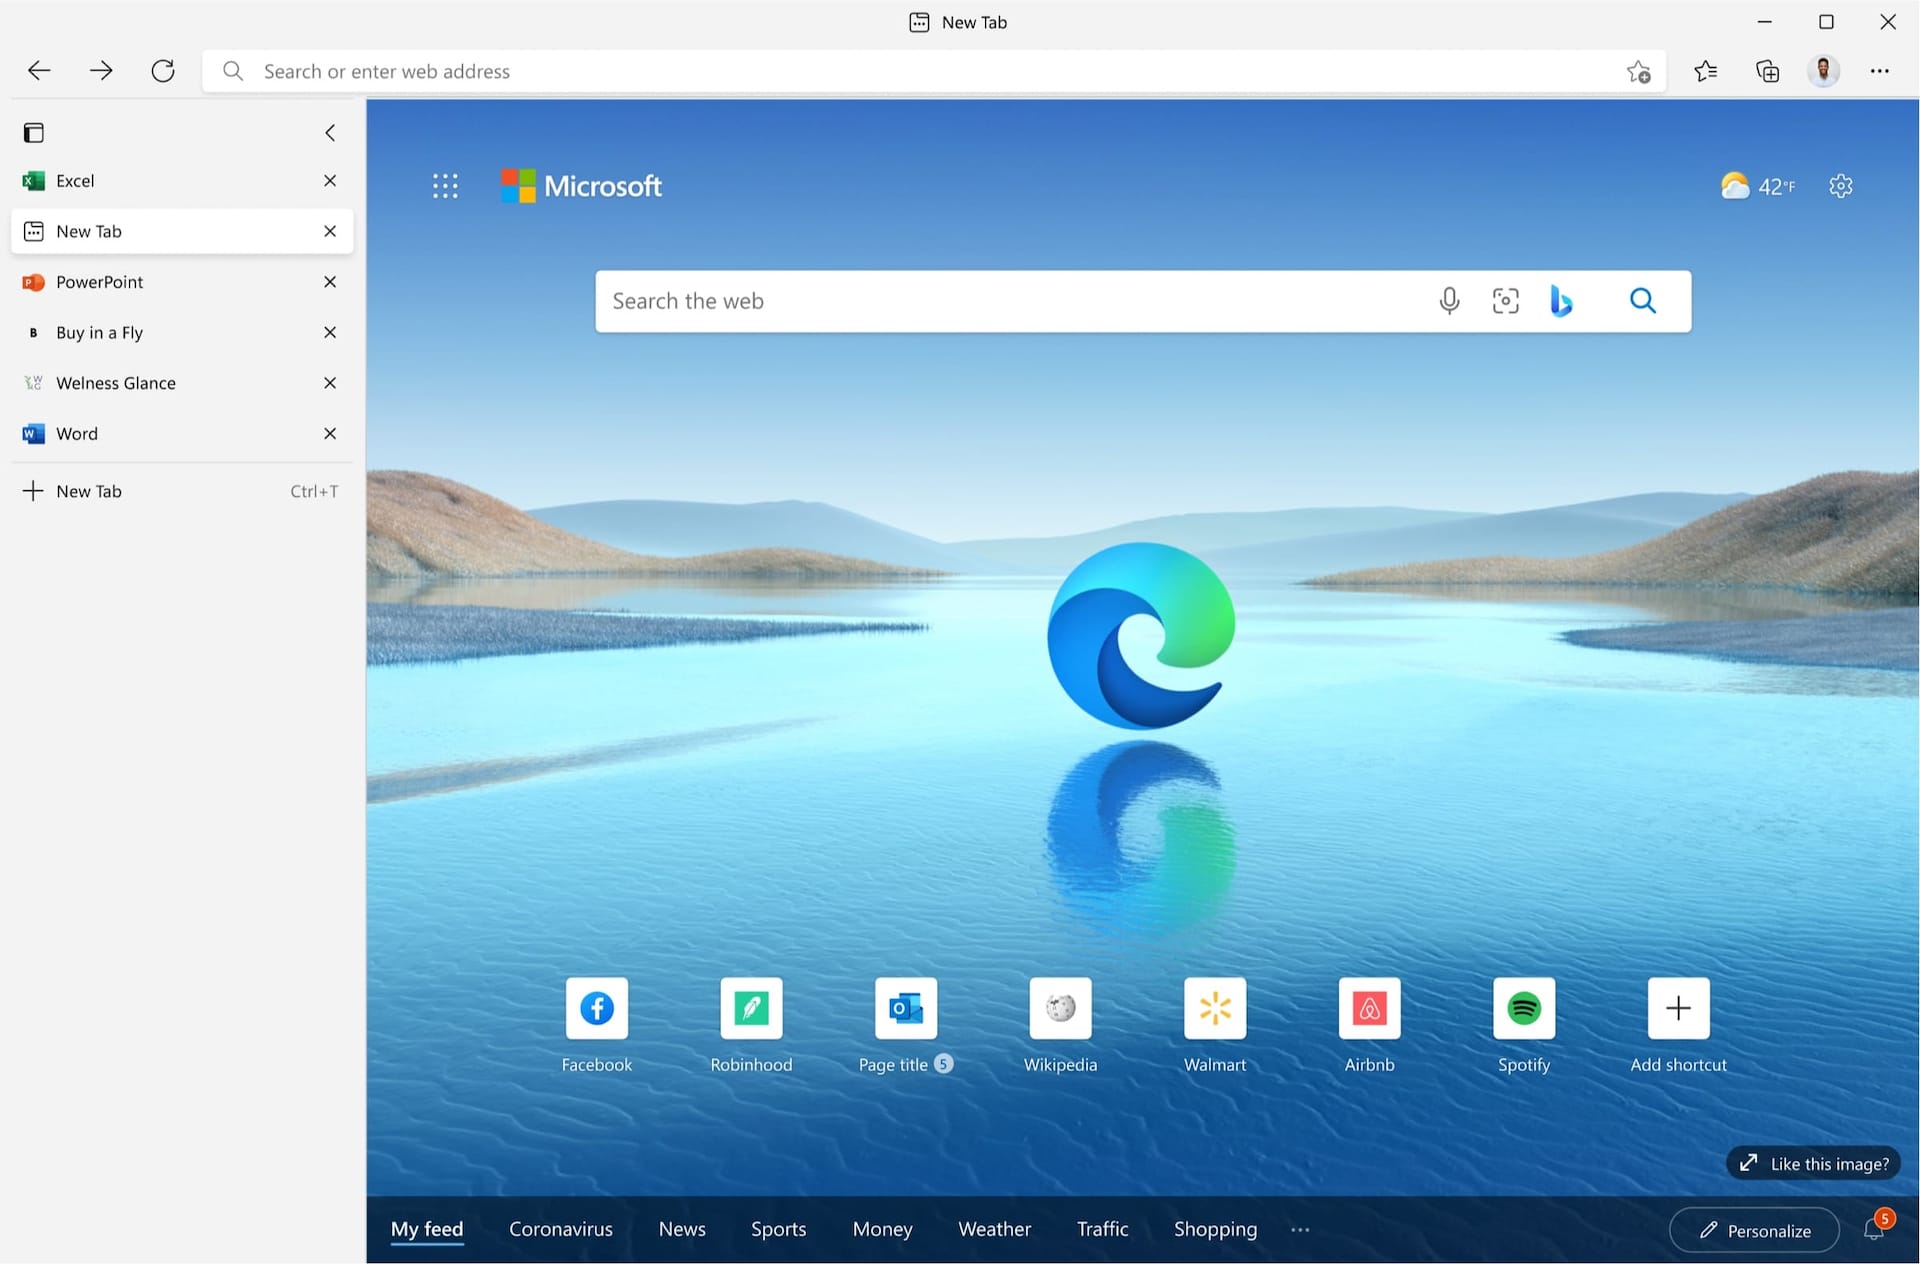Viewport: 1920px width, 1264px height.
Task: Open the Wikipedia shortcut tile
Action: [1059, 1008]
